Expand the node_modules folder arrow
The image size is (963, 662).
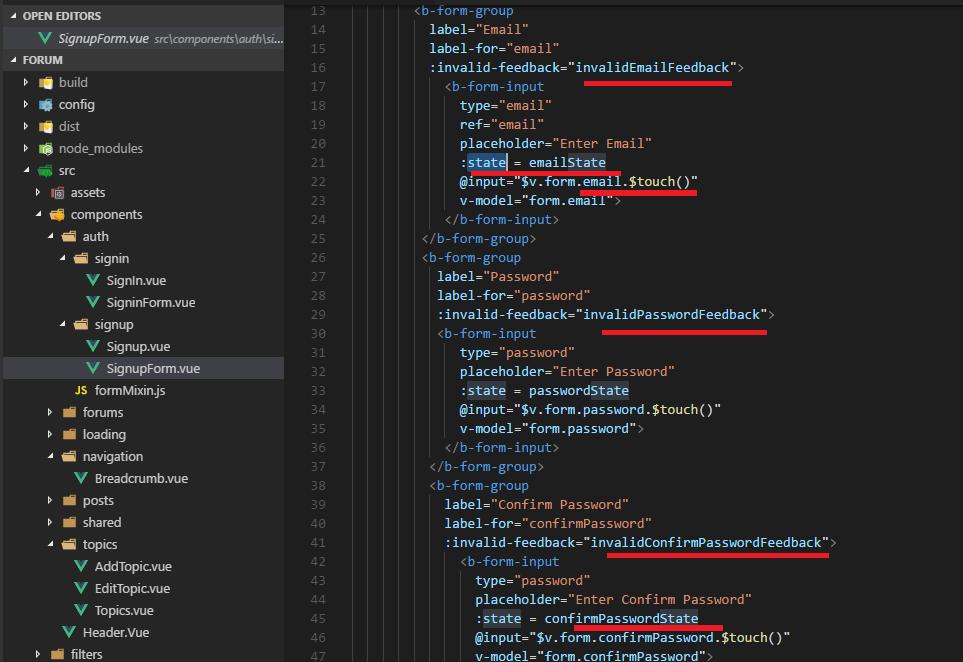26,149
